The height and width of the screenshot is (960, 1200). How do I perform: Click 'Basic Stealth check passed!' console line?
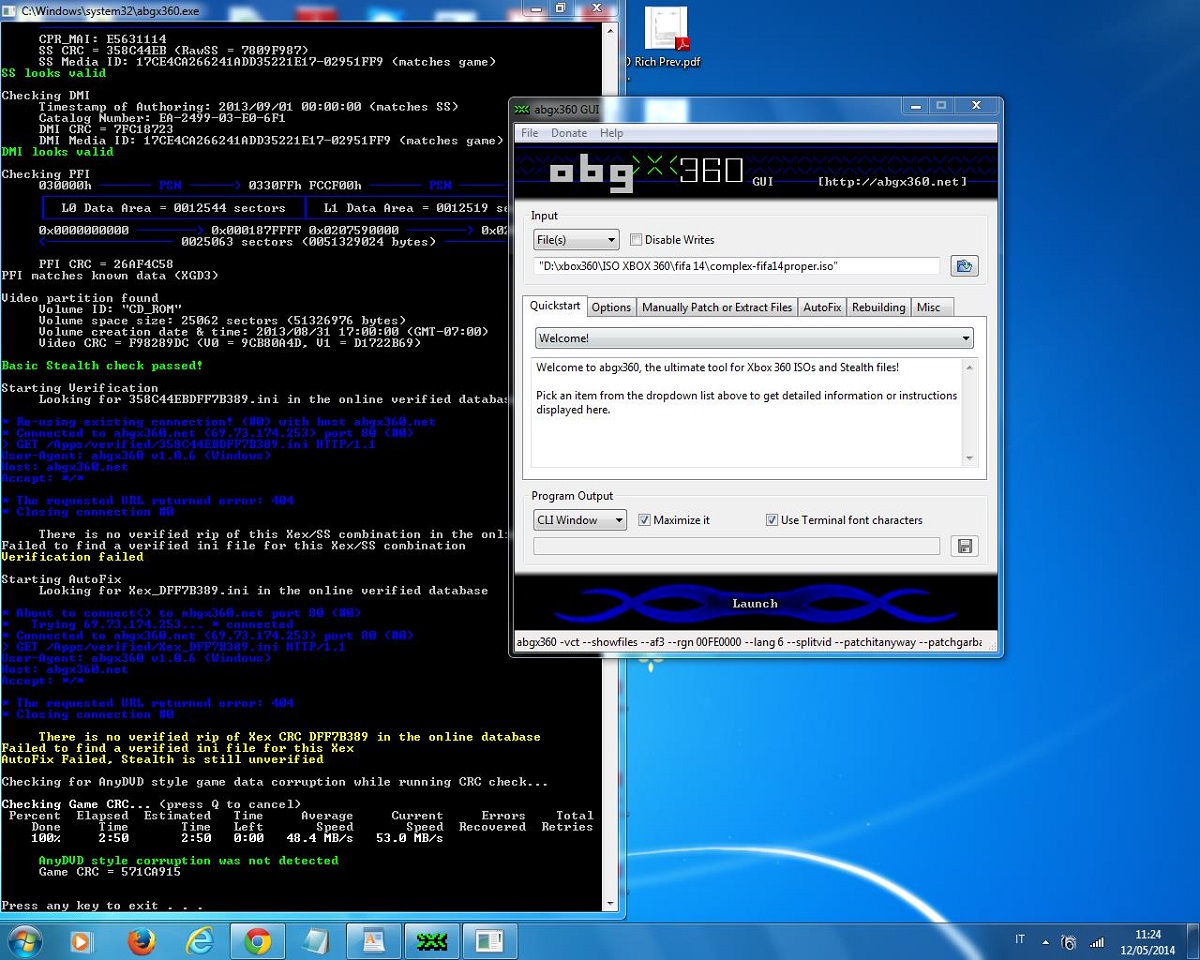[102, 365]
